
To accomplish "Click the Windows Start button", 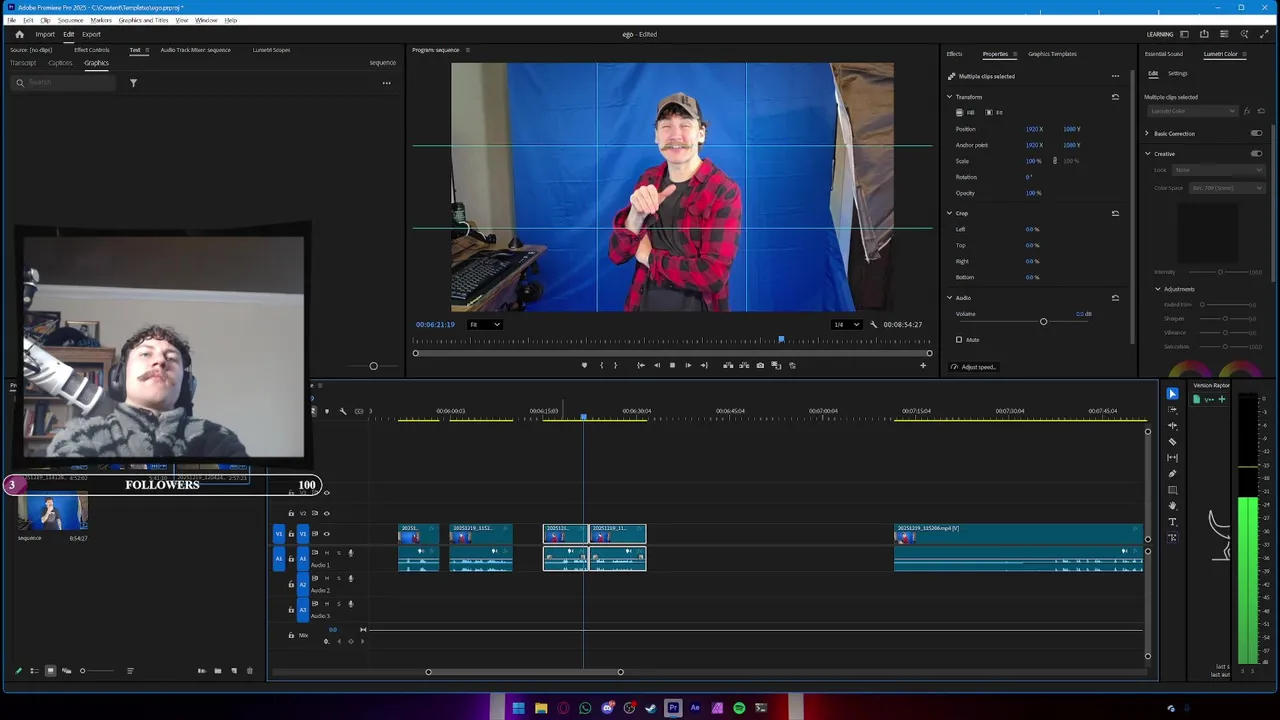I will point(518,708).
